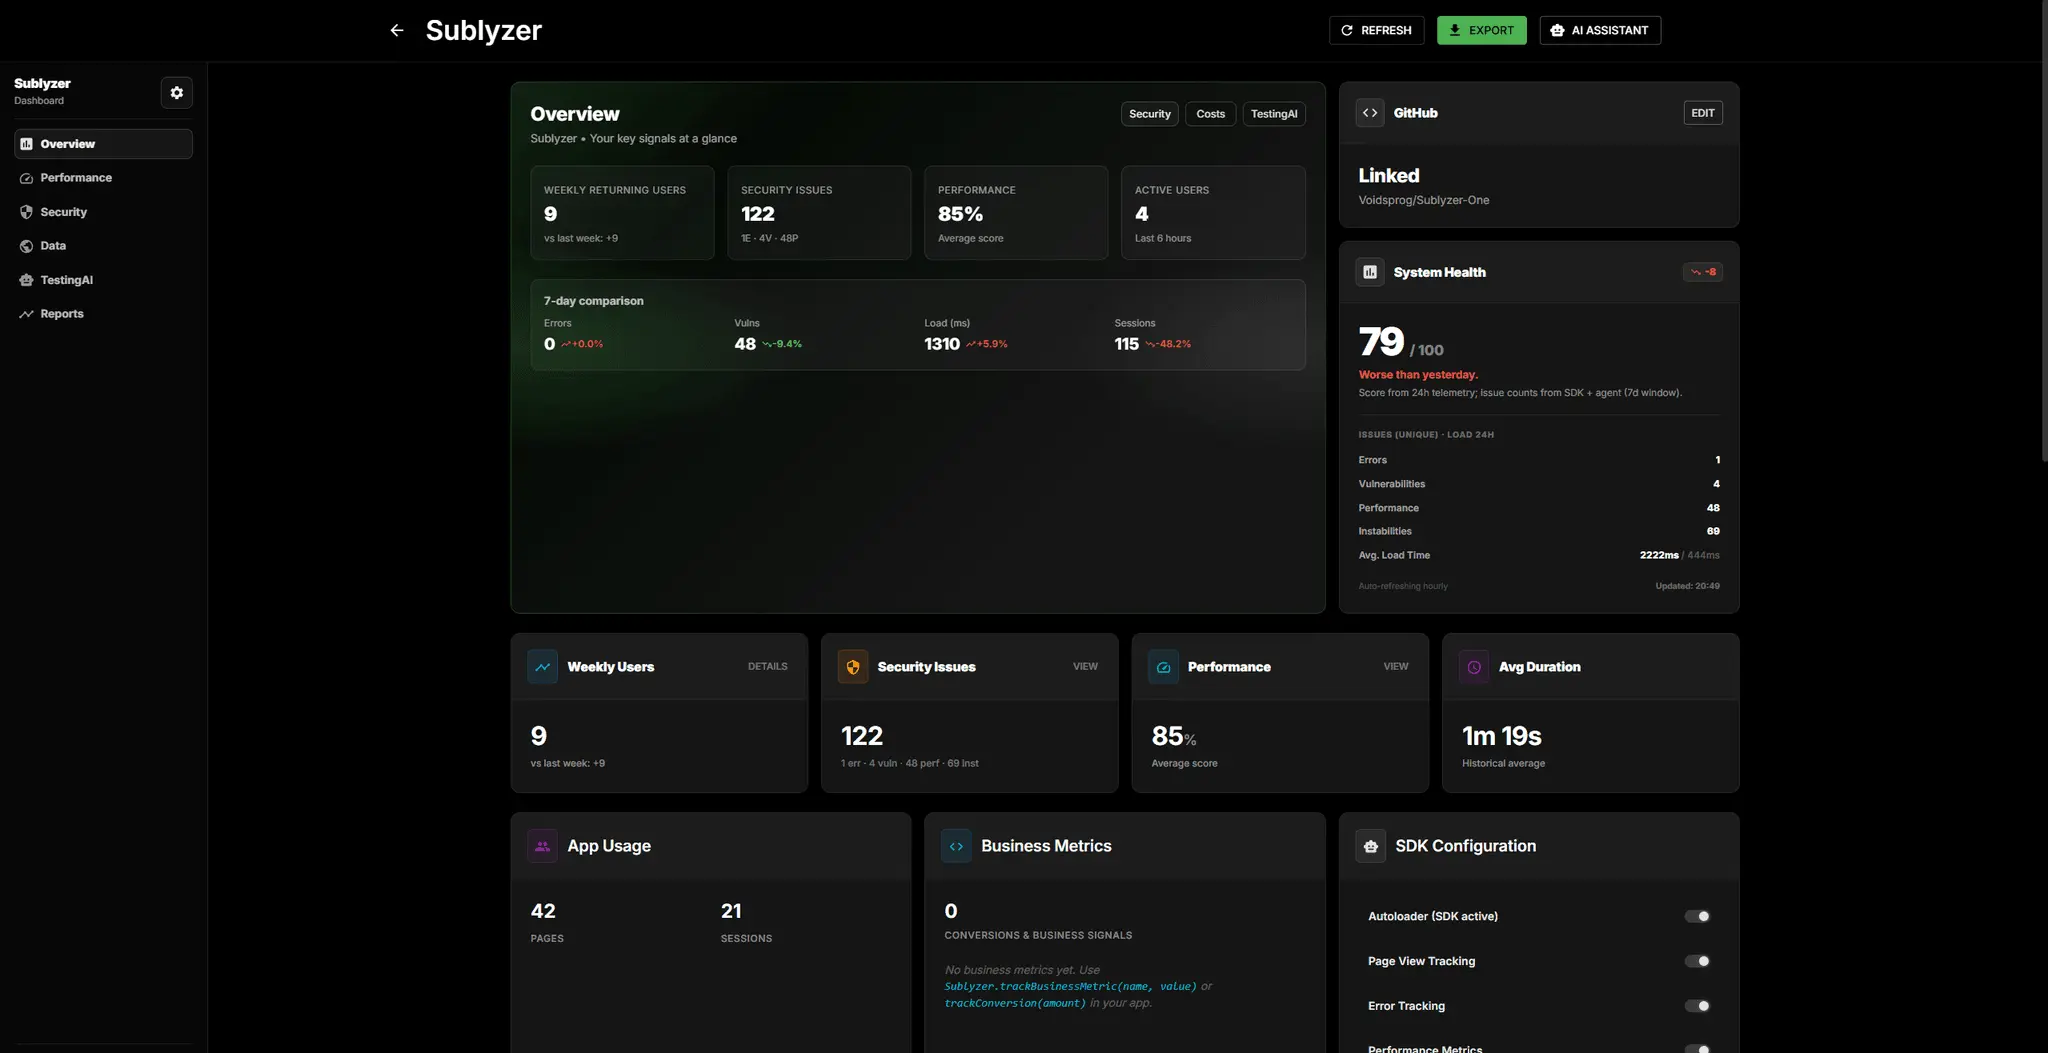
Task: Switch to TestingAI in sidebar
Action: pos(103,280)
